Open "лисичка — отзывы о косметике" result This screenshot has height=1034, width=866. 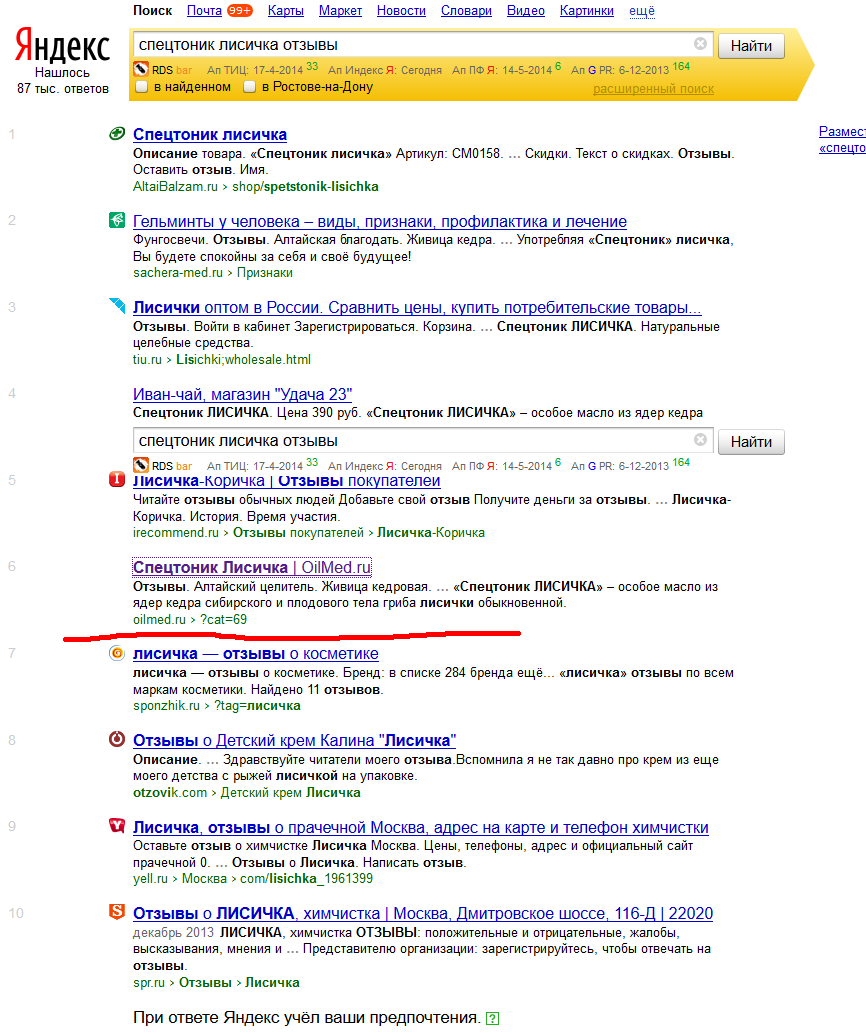point(256,654)
